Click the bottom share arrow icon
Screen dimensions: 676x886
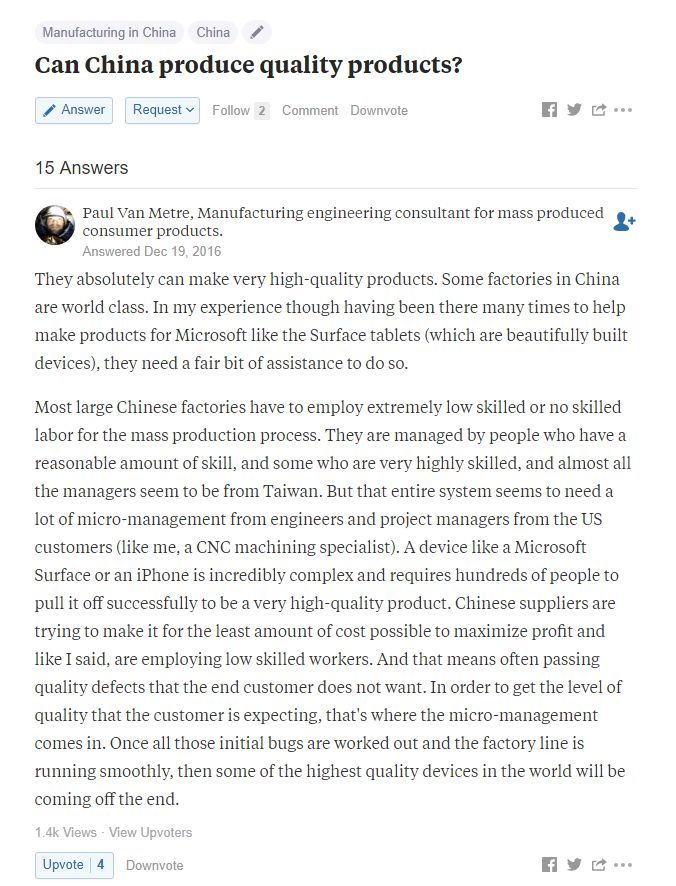click(x=599, y=865)
